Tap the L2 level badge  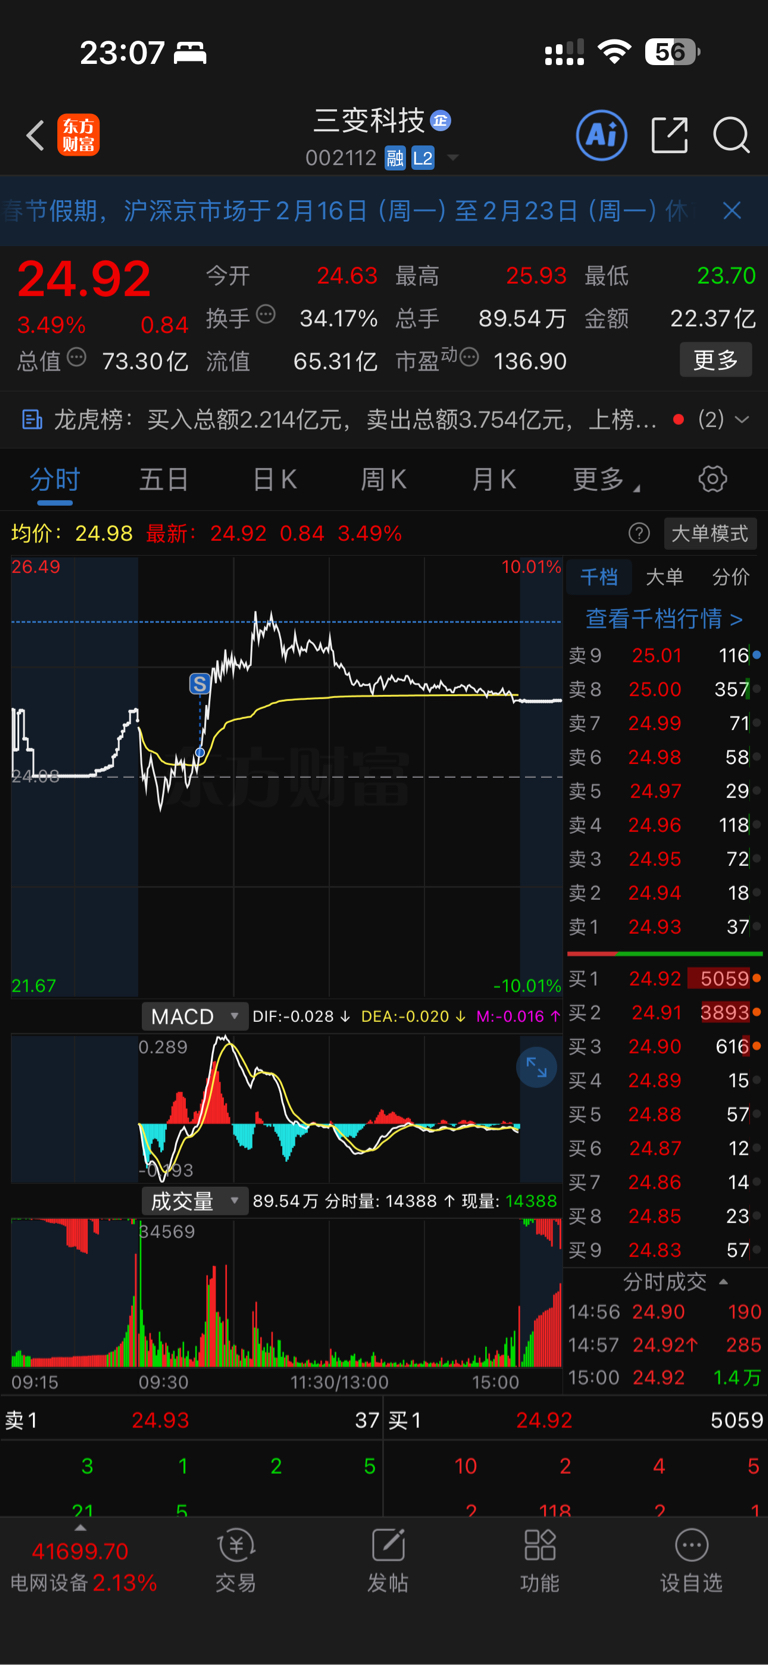423,158
